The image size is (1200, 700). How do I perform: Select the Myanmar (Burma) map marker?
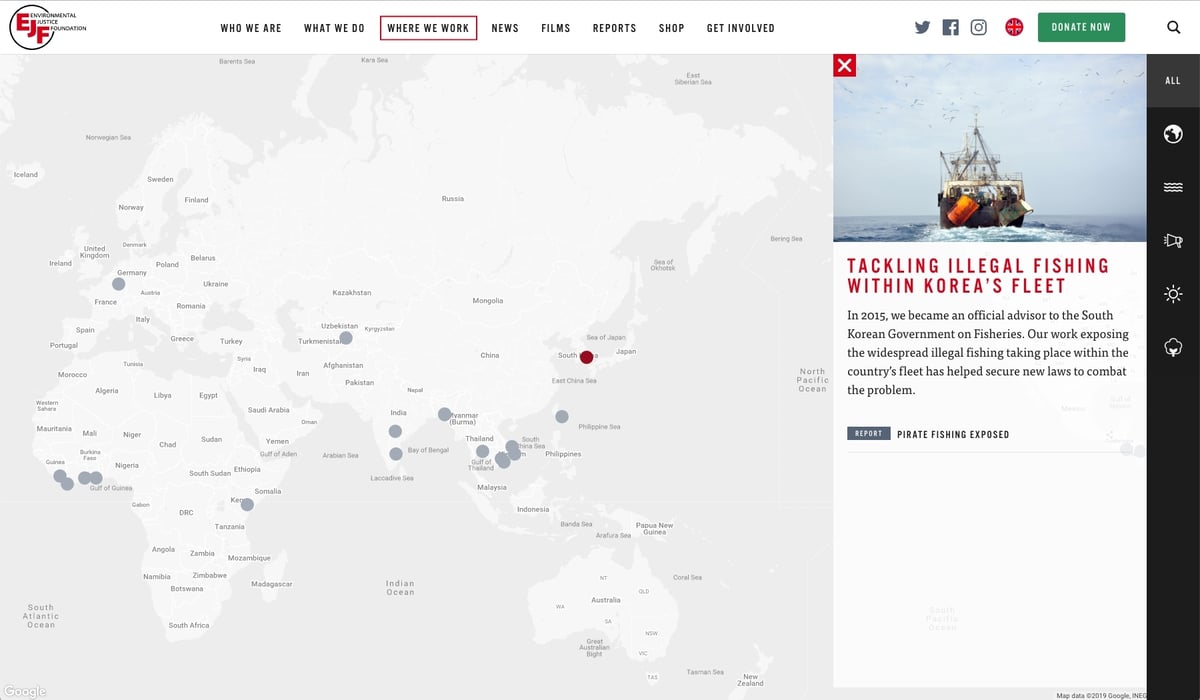(444, 414)
